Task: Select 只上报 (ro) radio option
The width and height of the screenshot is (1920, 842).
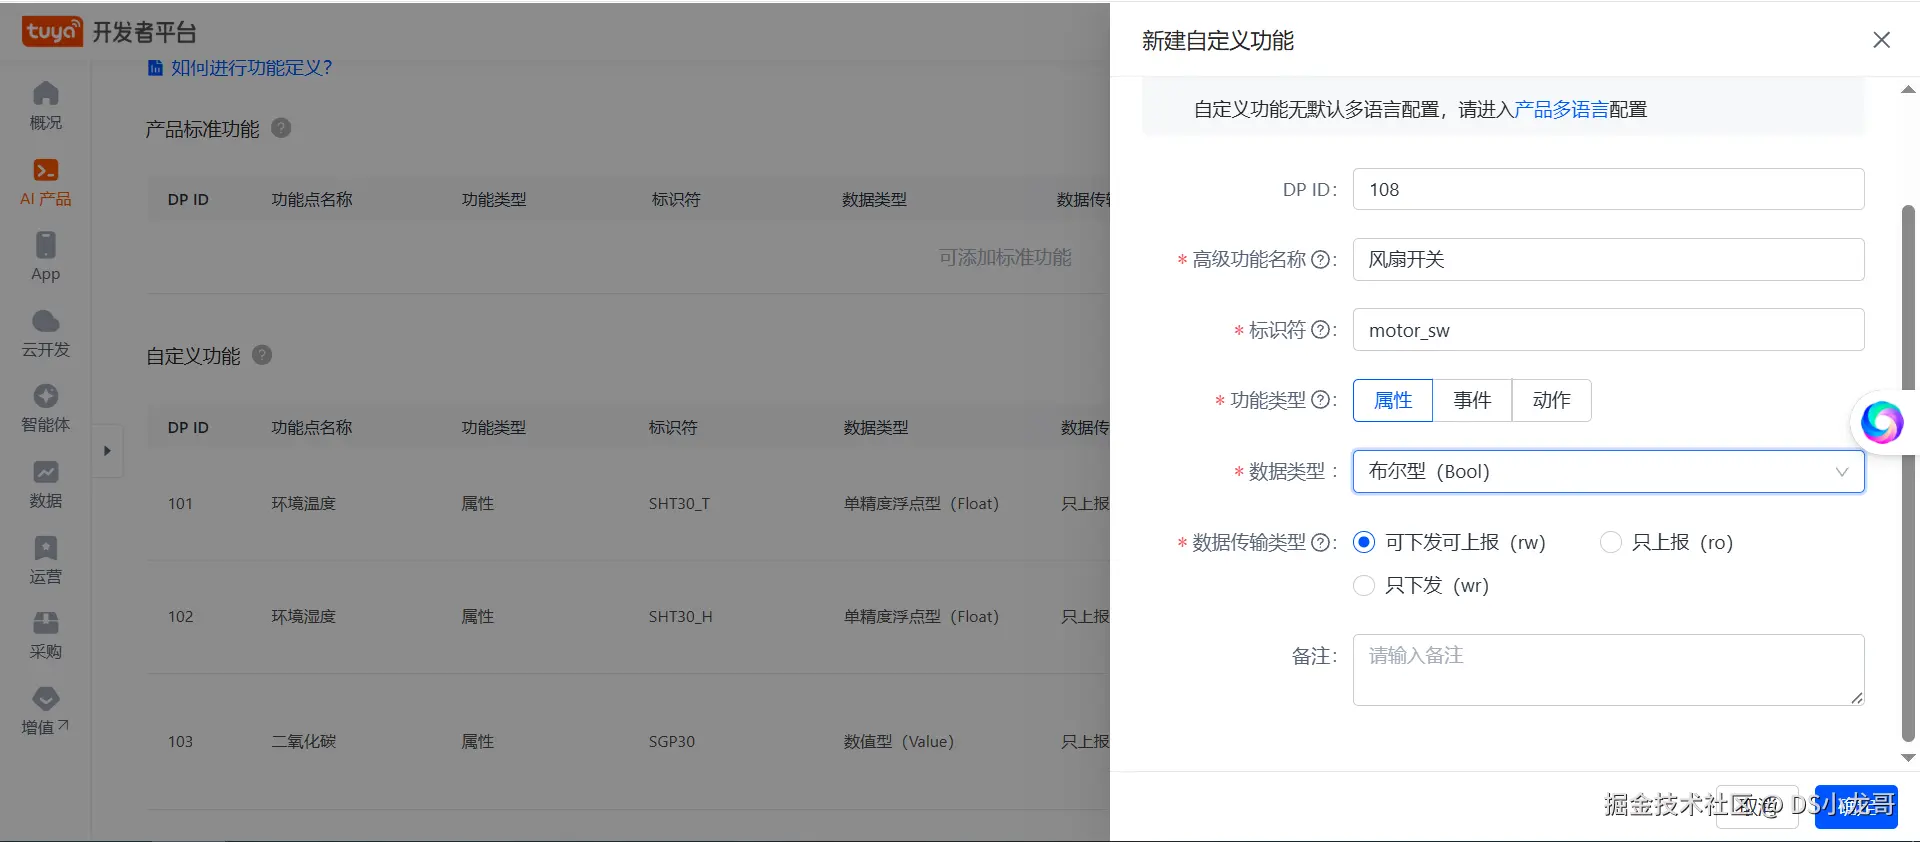Action: tap(1610, 542)
